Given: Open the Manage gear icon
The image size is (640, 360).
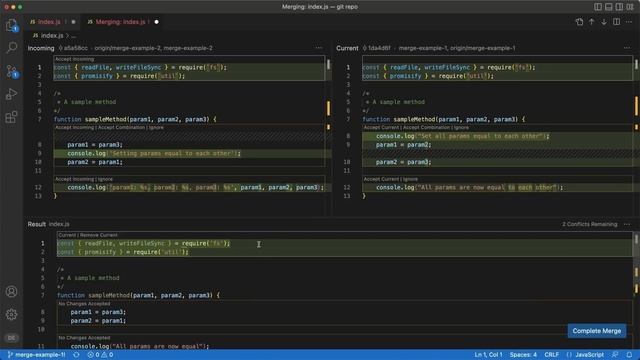Looking at the screenshot, I should click(x=11, y=315).
